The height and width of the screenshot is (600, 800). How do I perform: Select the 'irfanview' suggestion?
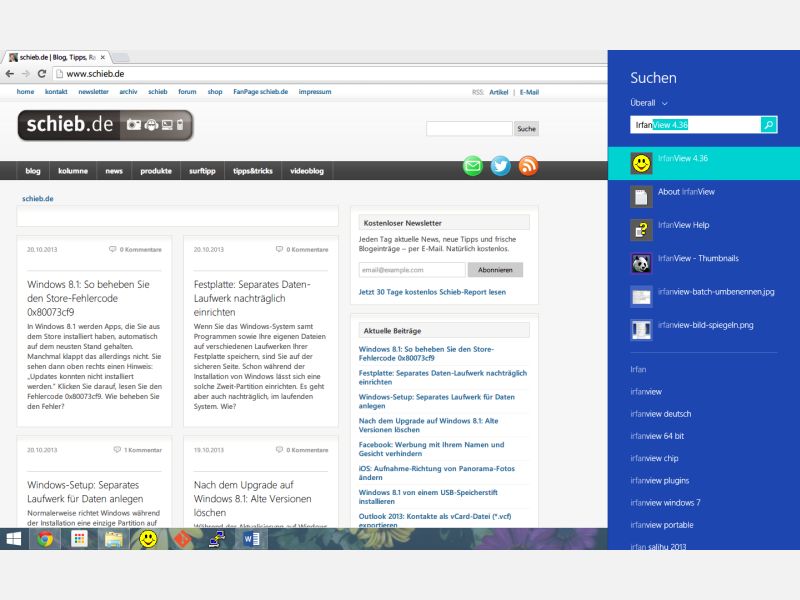point(646,392)
